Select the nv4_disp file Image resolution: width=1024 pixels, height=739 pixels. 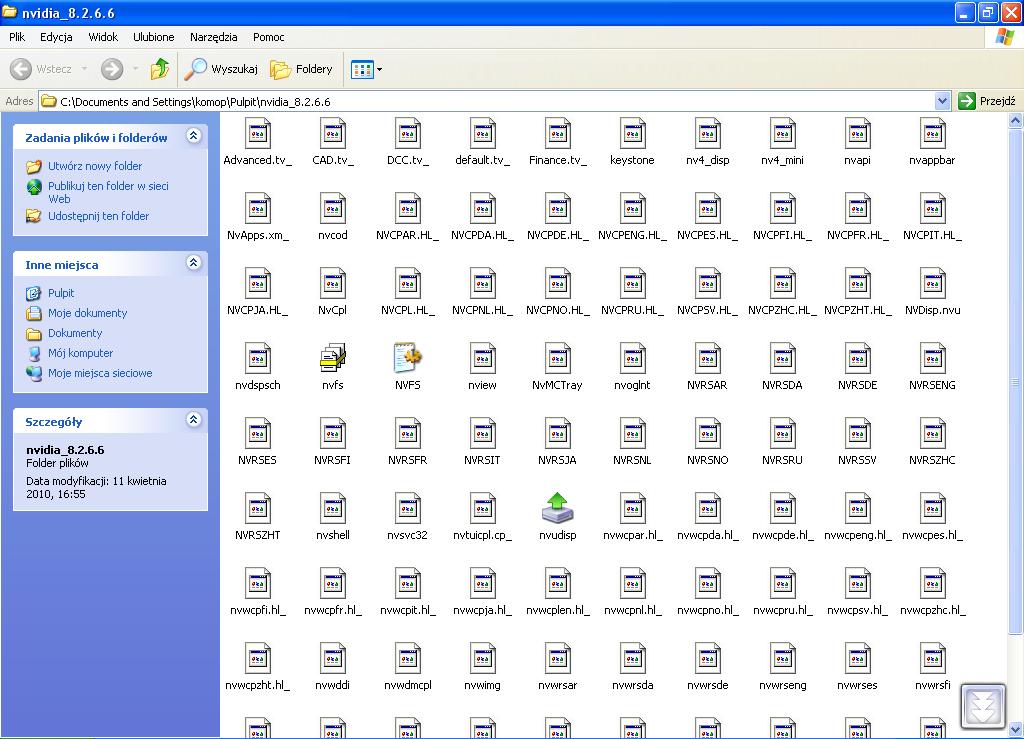(x=707, y=134)
